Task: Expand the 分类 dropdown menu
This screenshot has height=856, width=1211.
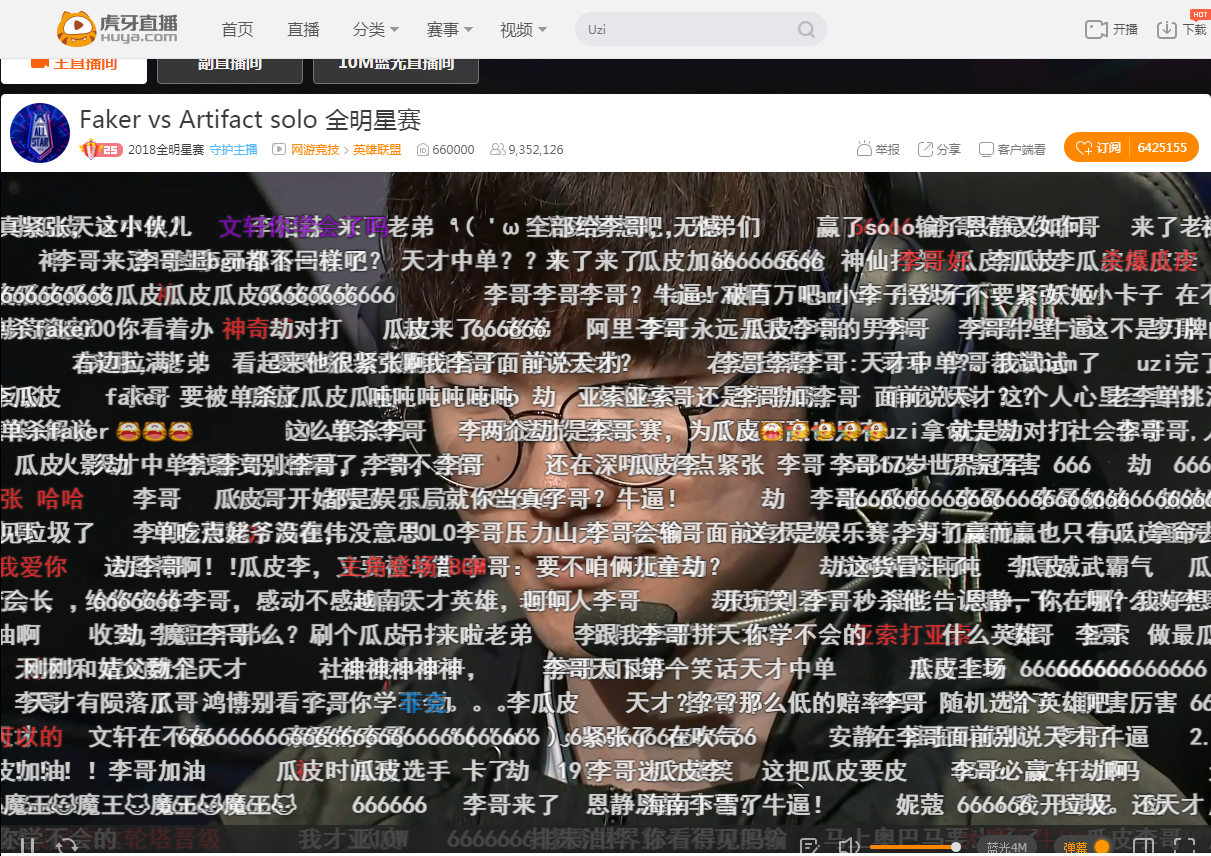Action: (376, 30)
